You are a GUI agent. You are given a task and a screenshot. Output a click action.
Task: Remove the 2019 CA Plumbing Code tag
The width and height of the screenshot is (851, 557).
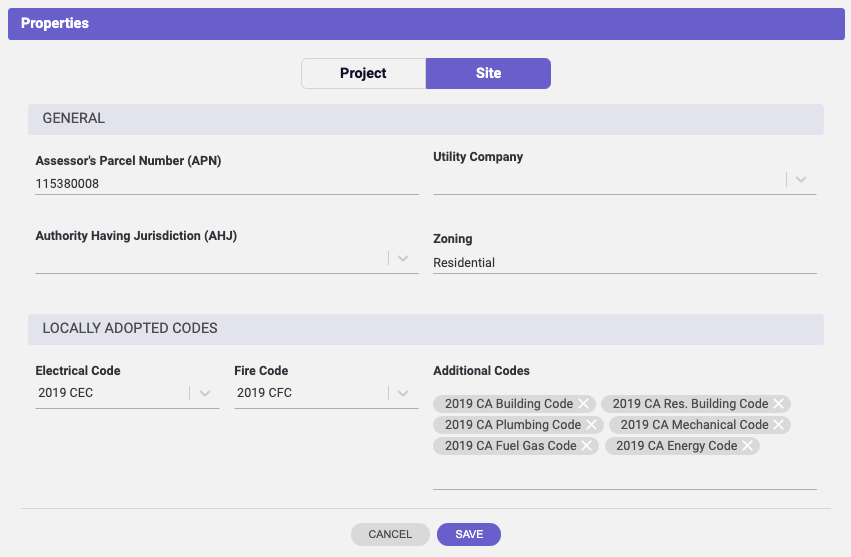click(x=592, y=425)
